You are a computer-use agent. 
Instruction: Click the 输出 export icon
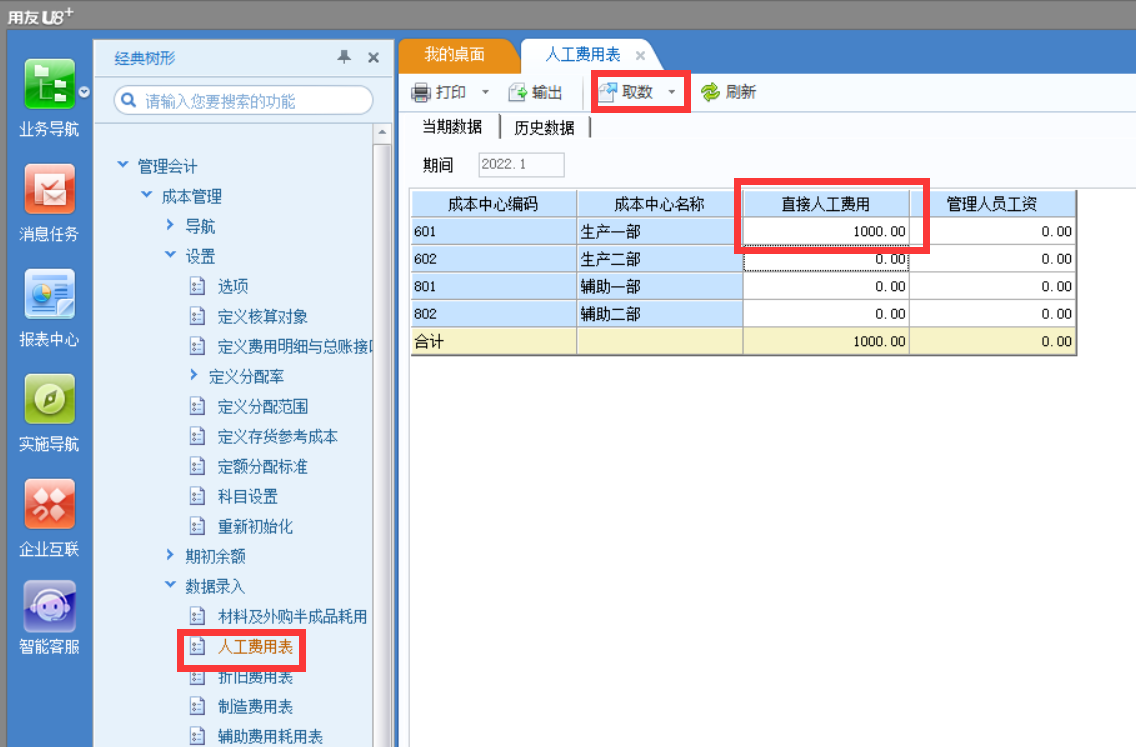pyautogui.click(x=517, y=92)
